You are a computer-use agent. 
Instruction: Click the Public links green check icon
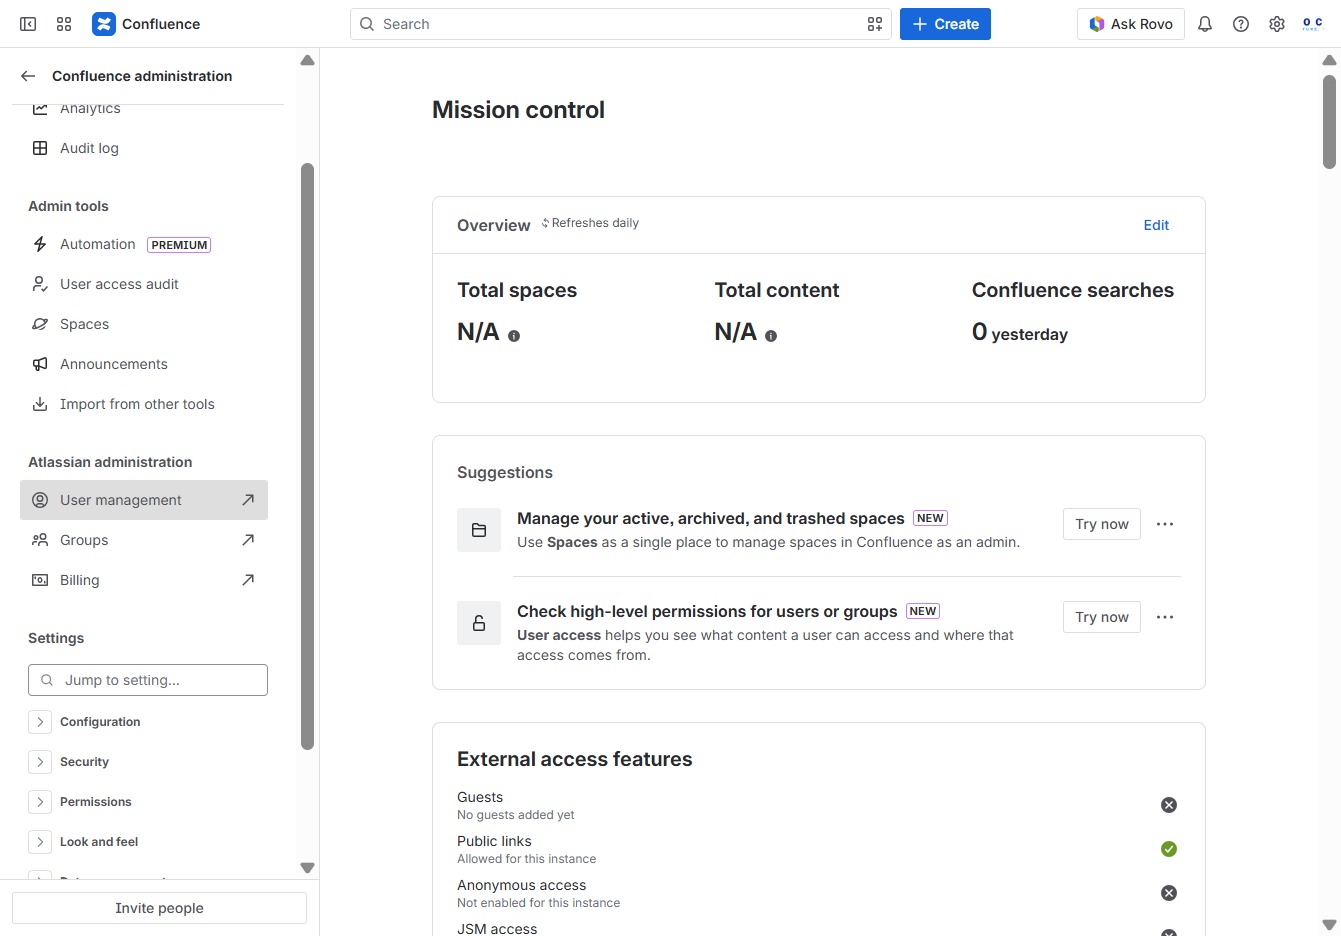tap(1169, 849)
